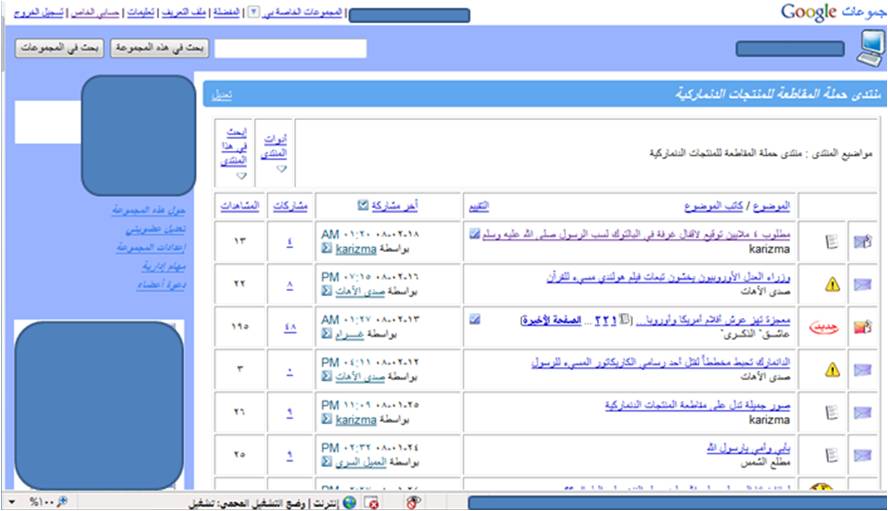Toggle the rating checkmark on the first topic row

point(474,233)
